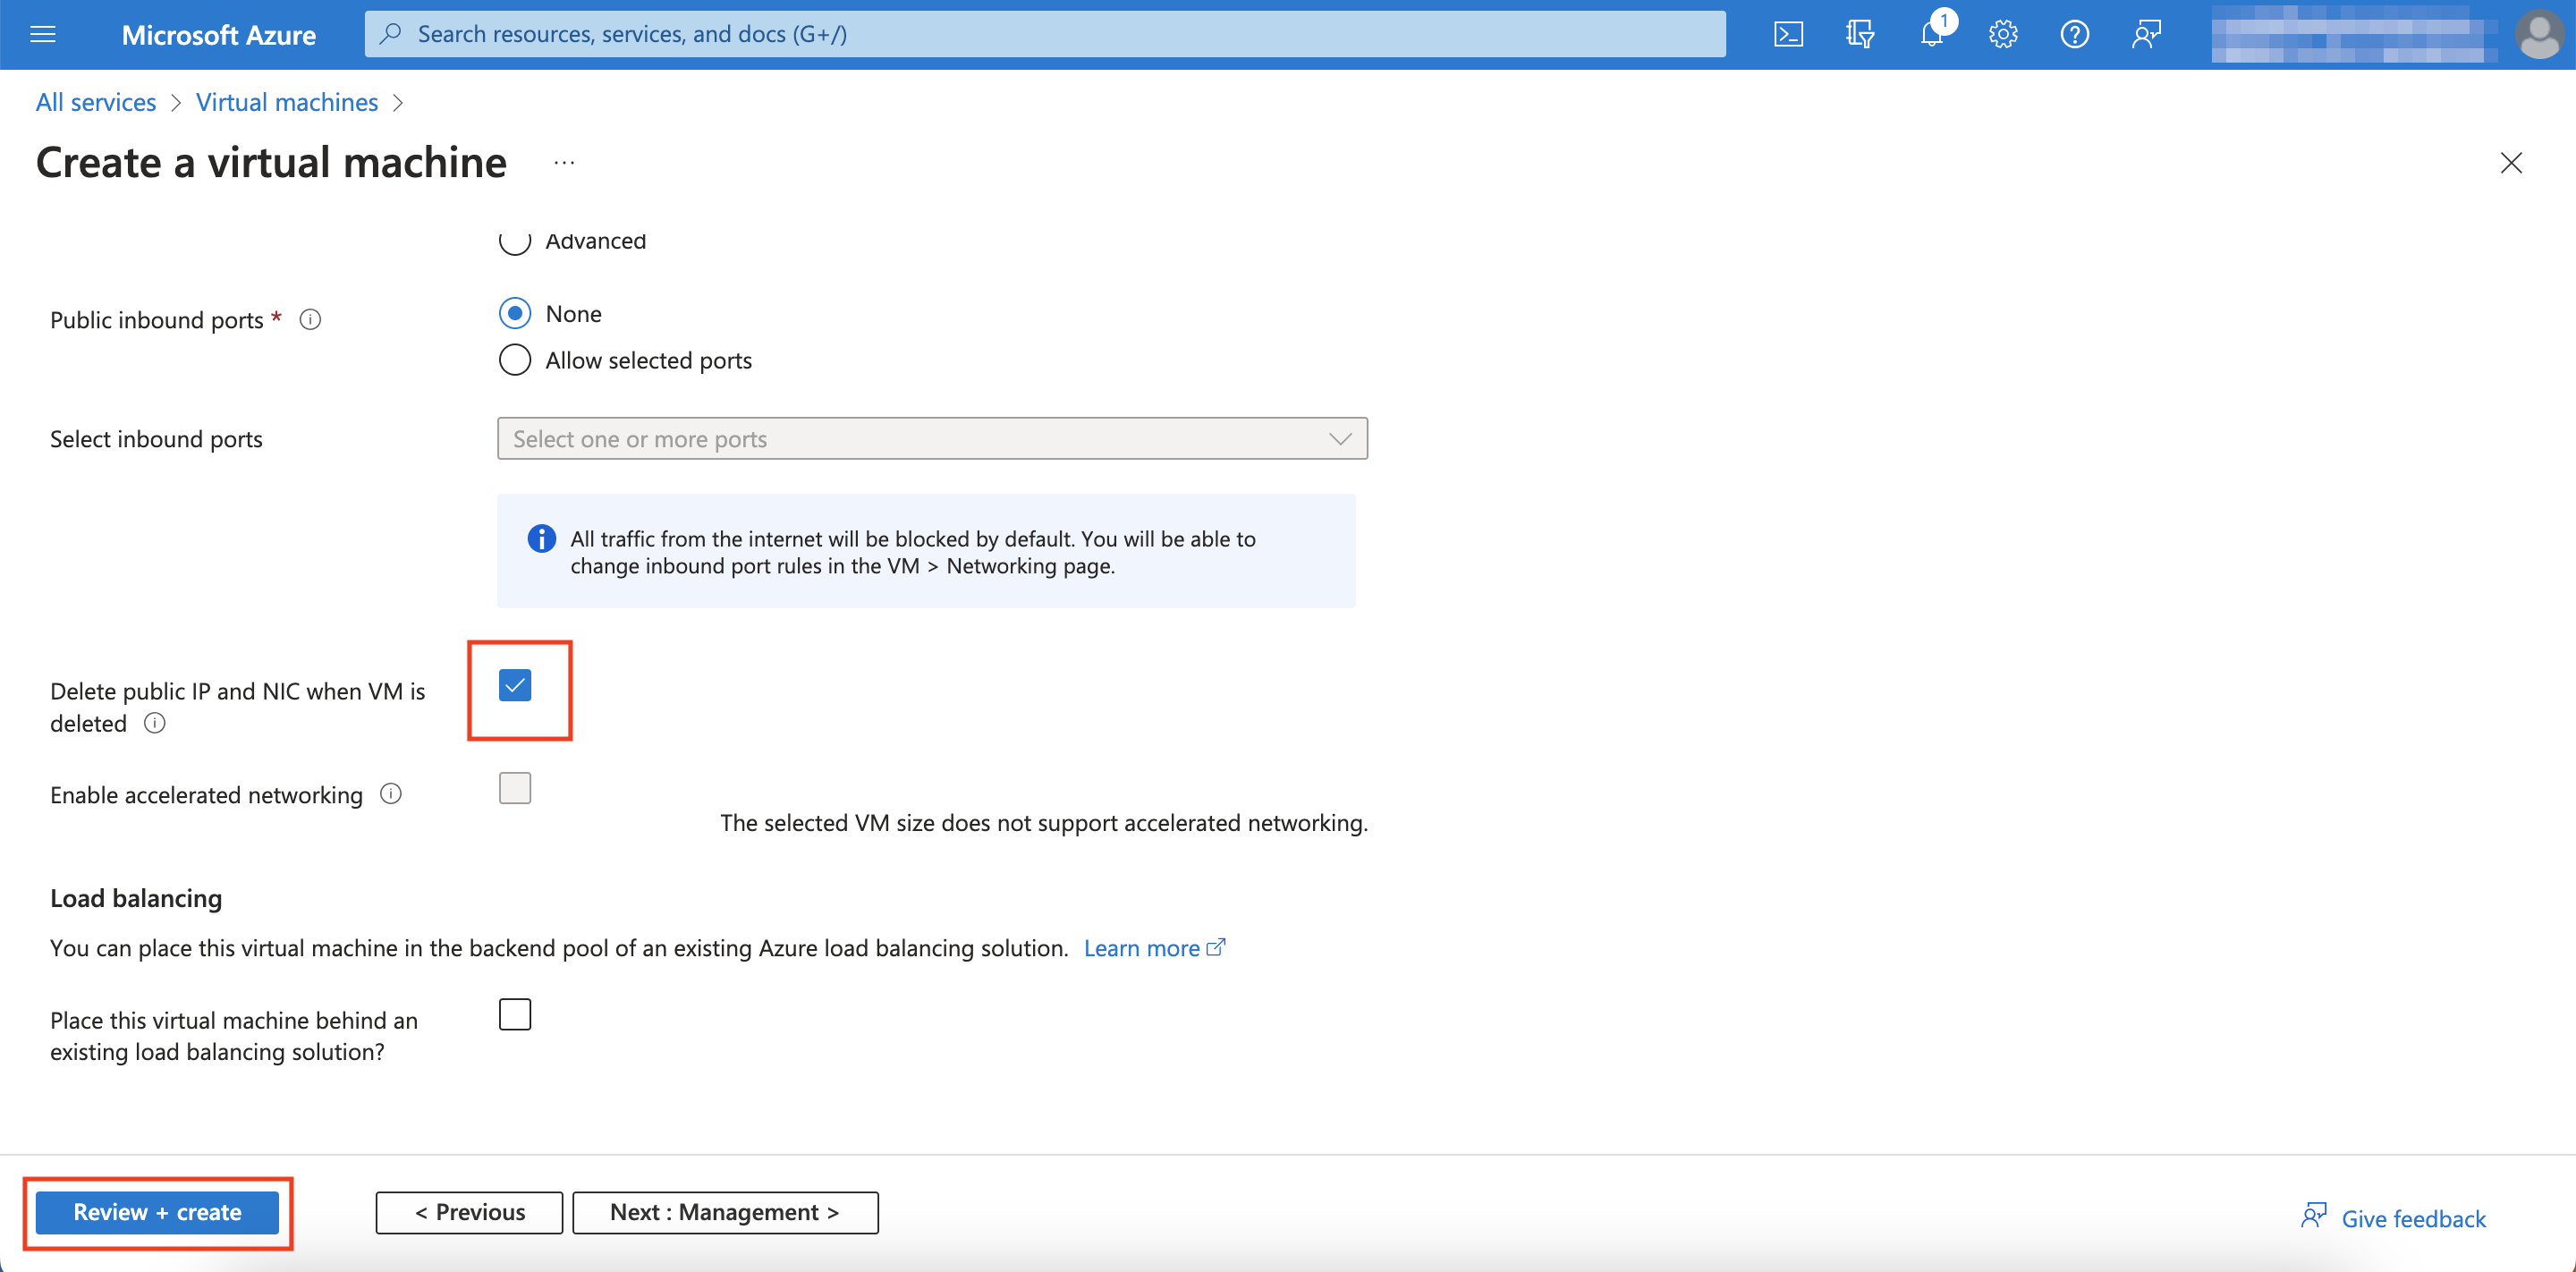Select Allow selected ports option
The width and height of the screenshot is (2576, 1272).
514,359
